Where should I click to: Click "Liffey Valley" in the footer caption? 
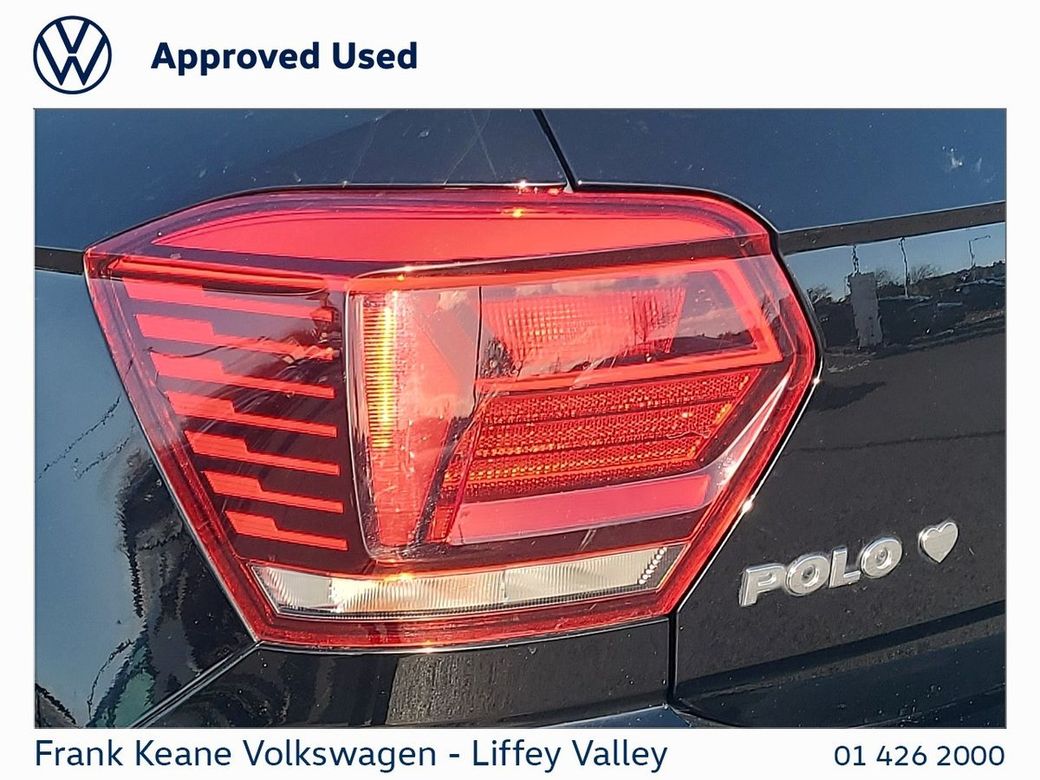pyautogui.click(x=569, y=754)
